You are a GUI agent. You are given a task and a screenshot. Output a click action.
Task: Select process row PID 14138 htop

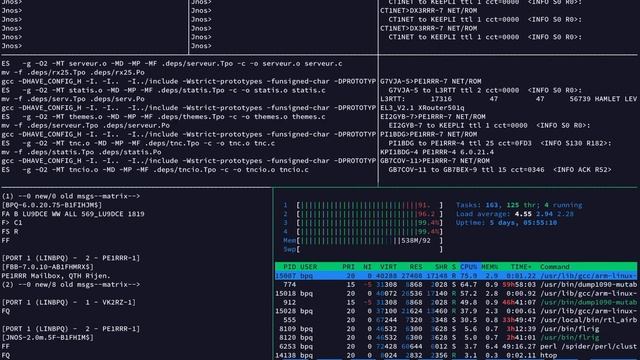click(x=456, y=356)
